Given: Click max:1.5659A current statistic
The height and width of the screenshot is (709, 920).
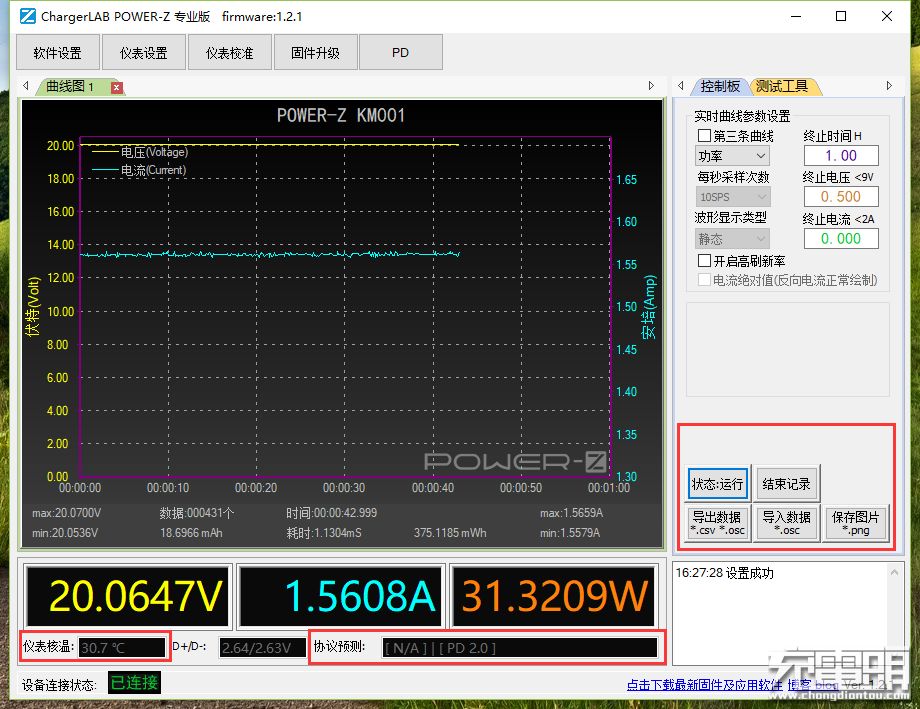Looking at the screenshot, I should coord(571,513).
